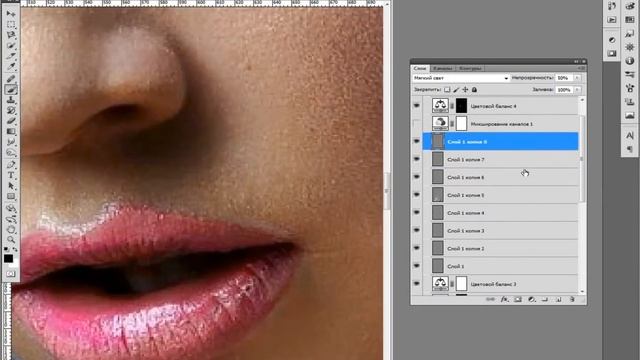Hide the Цветовой баланс 4 layer

(x=417, y=106)
